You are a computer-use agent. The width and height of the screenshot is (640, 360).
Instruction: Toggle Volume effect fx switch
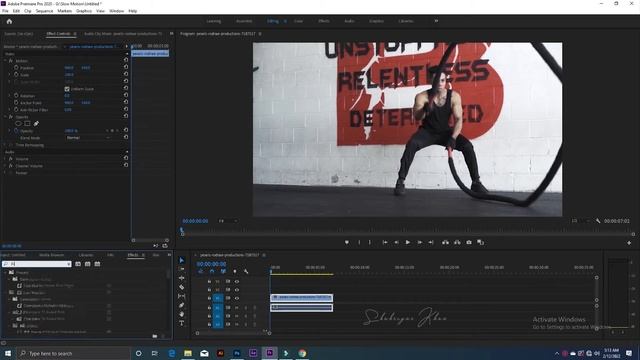point(11,159)
